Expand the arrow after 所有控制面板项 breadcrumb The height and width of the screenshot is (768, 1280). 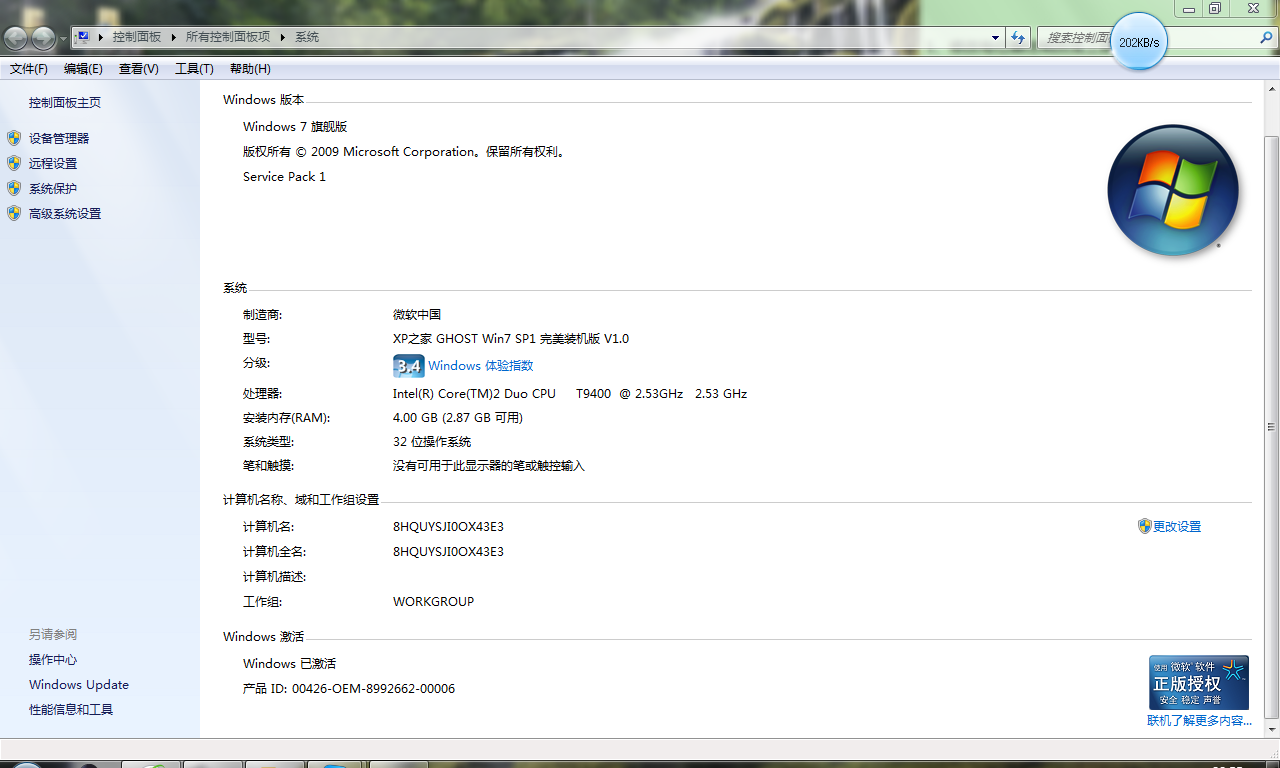coord(283,37)
